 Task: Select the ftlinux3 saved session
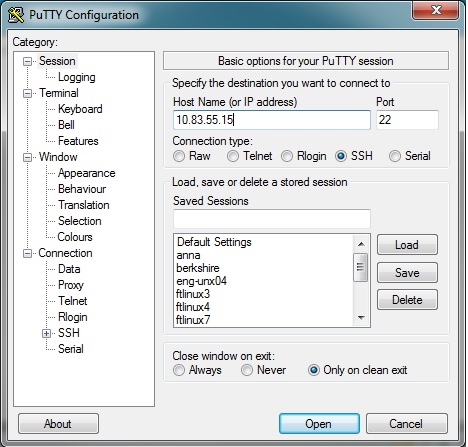click(x=264, y=294)
